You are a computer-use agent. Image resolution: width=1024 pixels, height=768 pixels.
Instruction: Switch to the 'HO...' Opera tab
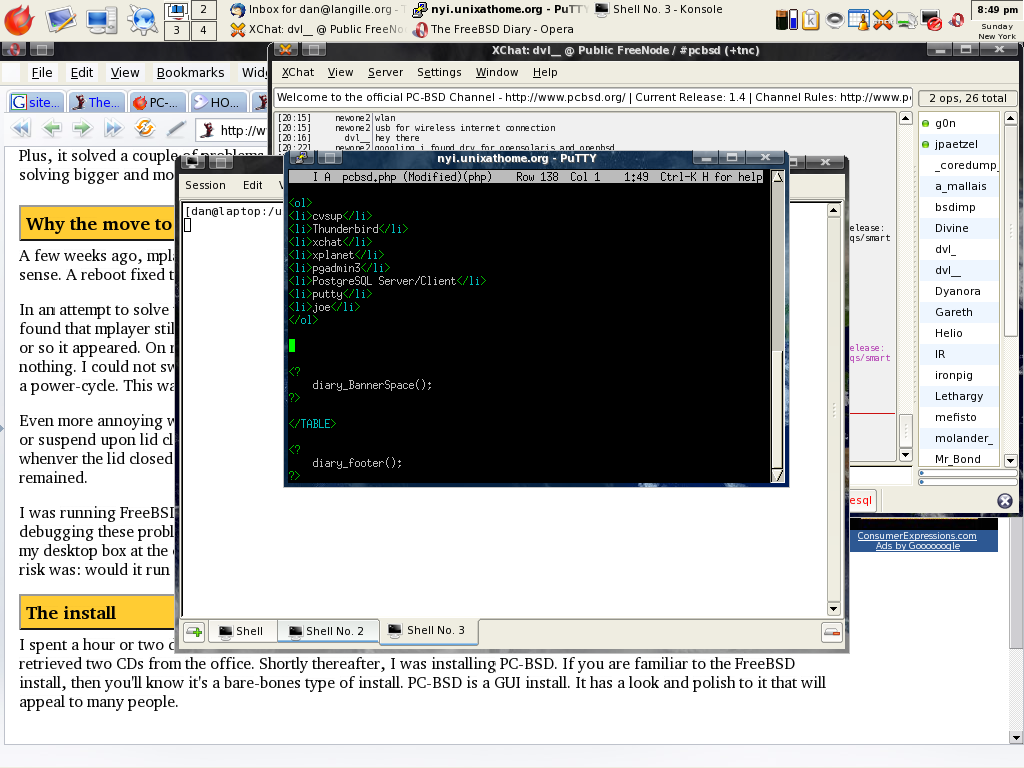[x=219, y=102]
